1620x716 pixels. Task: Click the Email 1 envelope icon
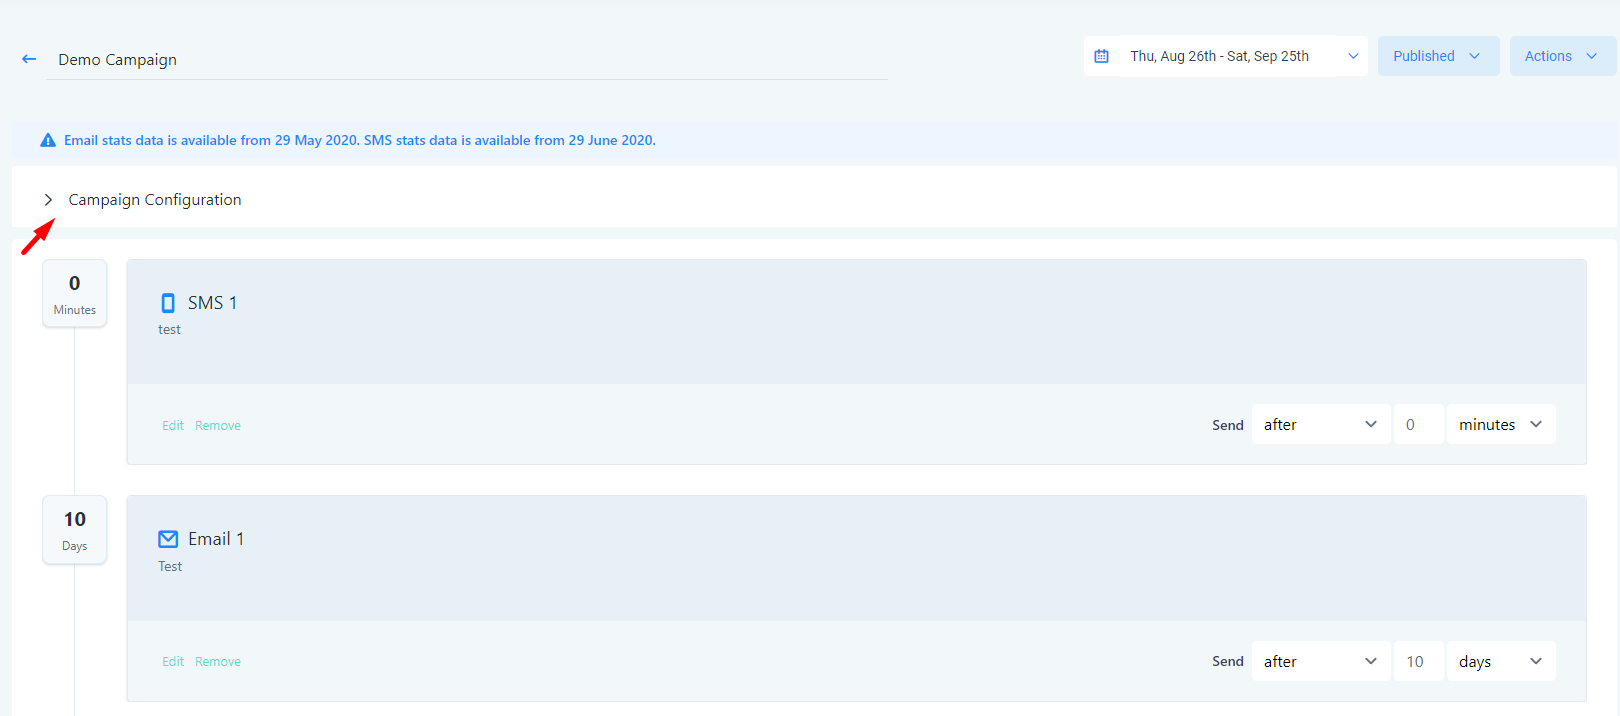pos(168,539)
